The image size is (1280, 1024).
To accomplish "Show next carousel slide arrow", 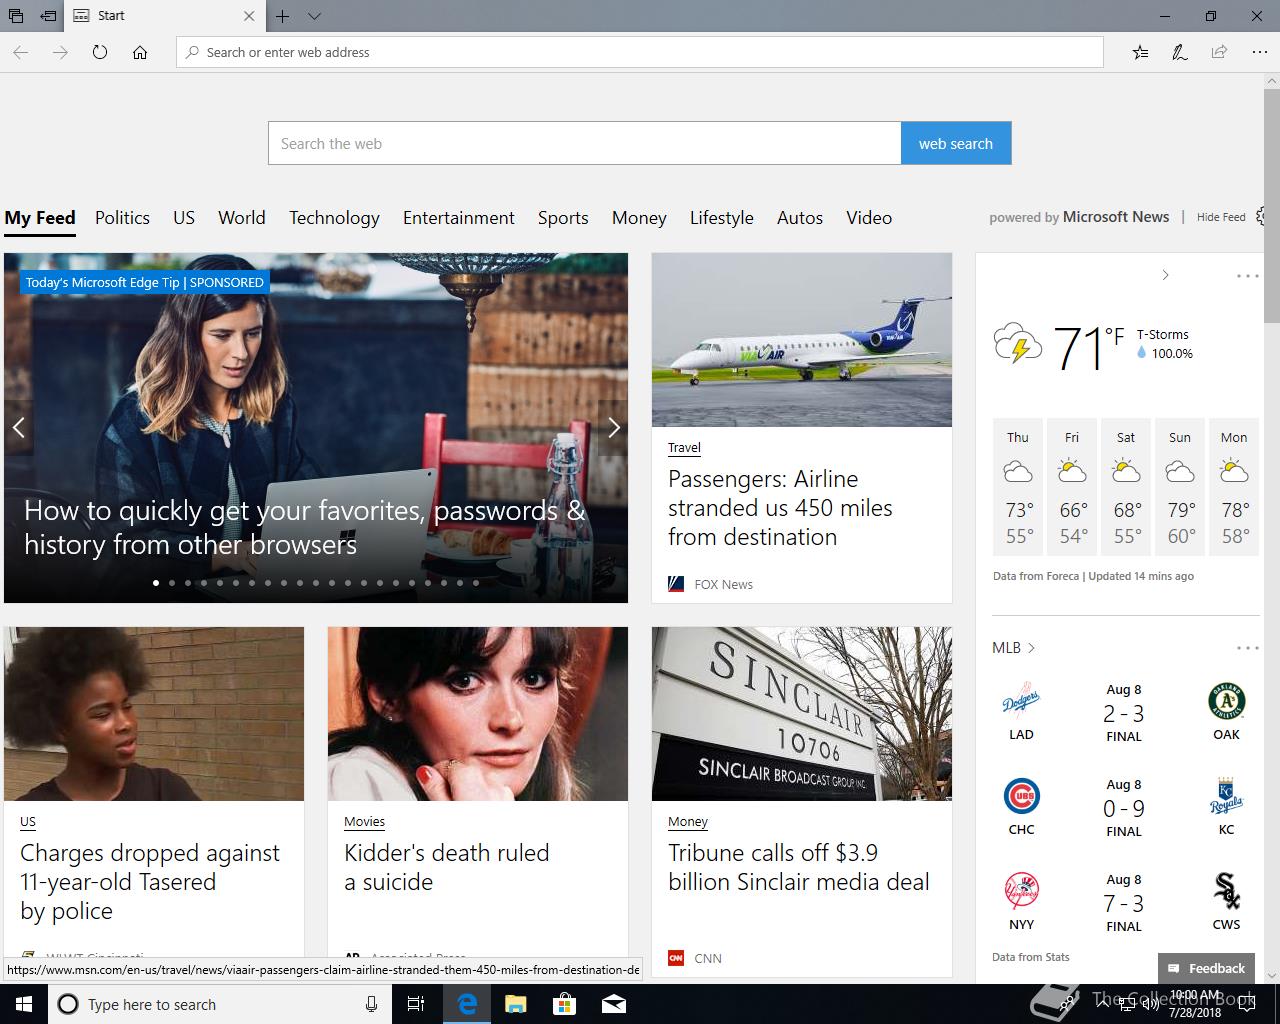I will [614, 428].
